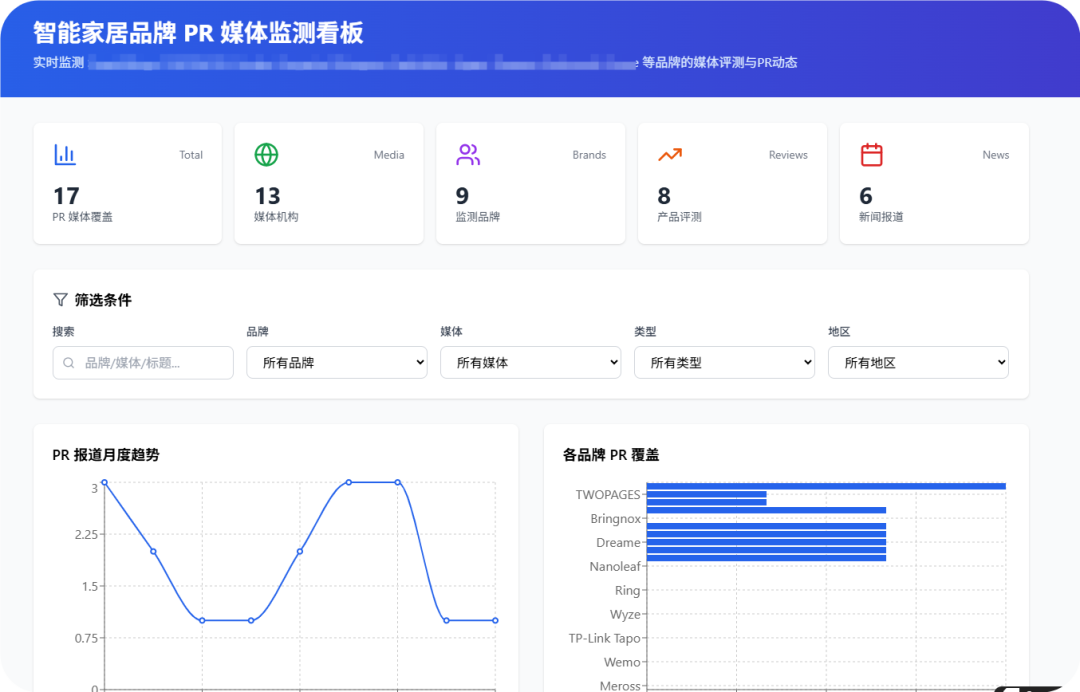Select the 8 产品评测 value

[x=664, y=196]
